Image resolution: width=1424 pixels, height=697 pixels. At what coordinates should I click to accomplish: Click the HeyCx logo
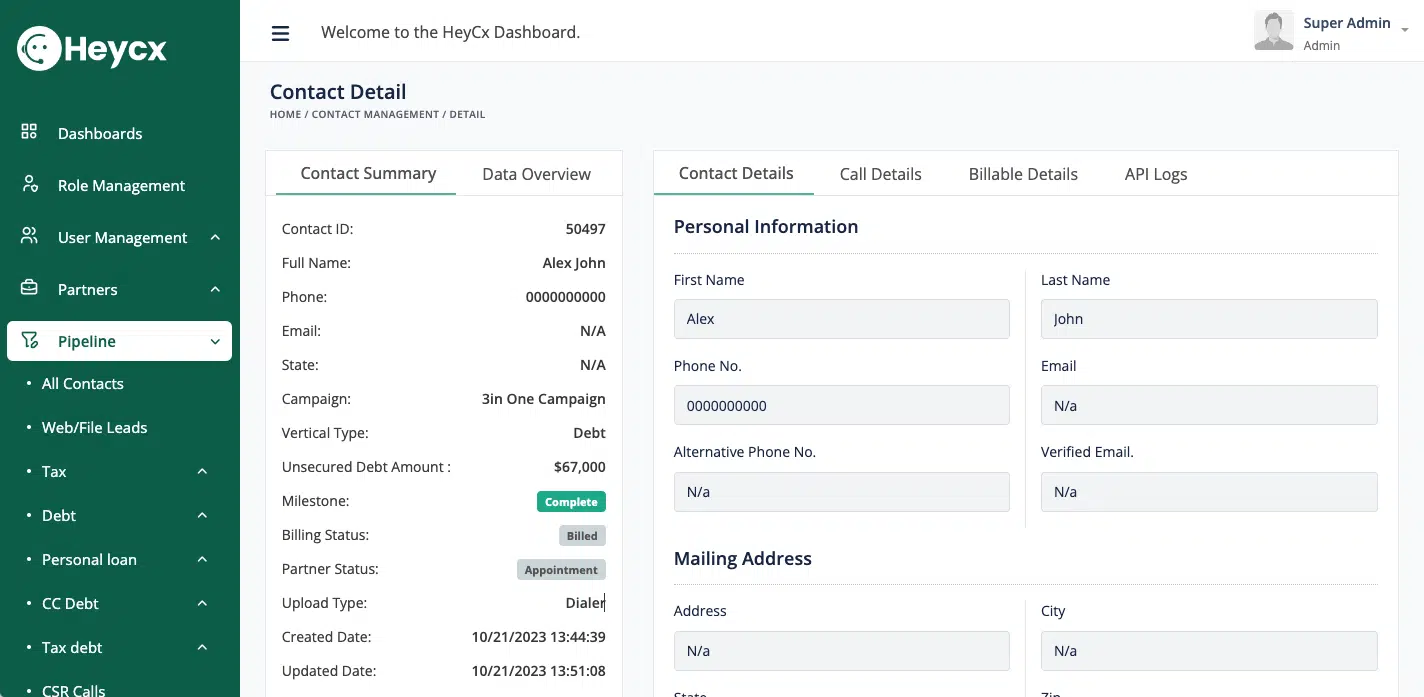click(92, 48)
